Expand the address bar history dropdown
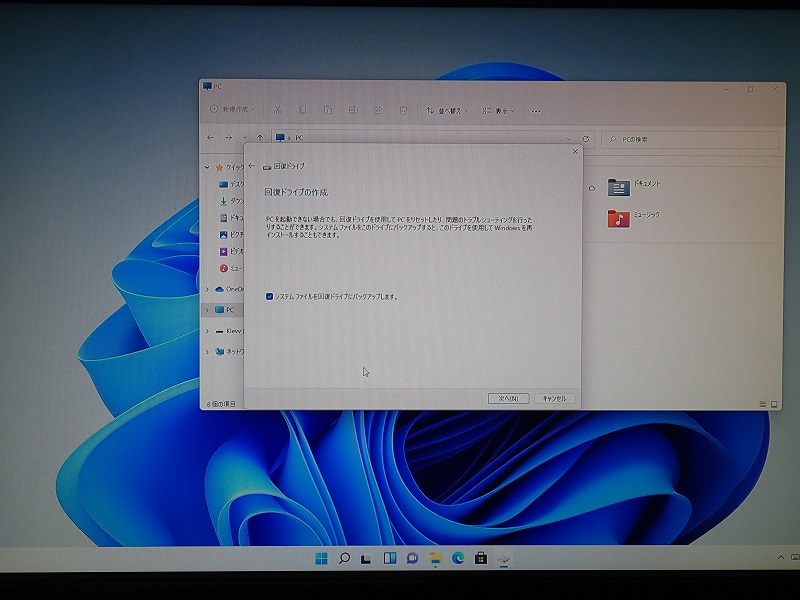Image resolution: width=800 pixels, height=600 pixels. click(568, 139)
